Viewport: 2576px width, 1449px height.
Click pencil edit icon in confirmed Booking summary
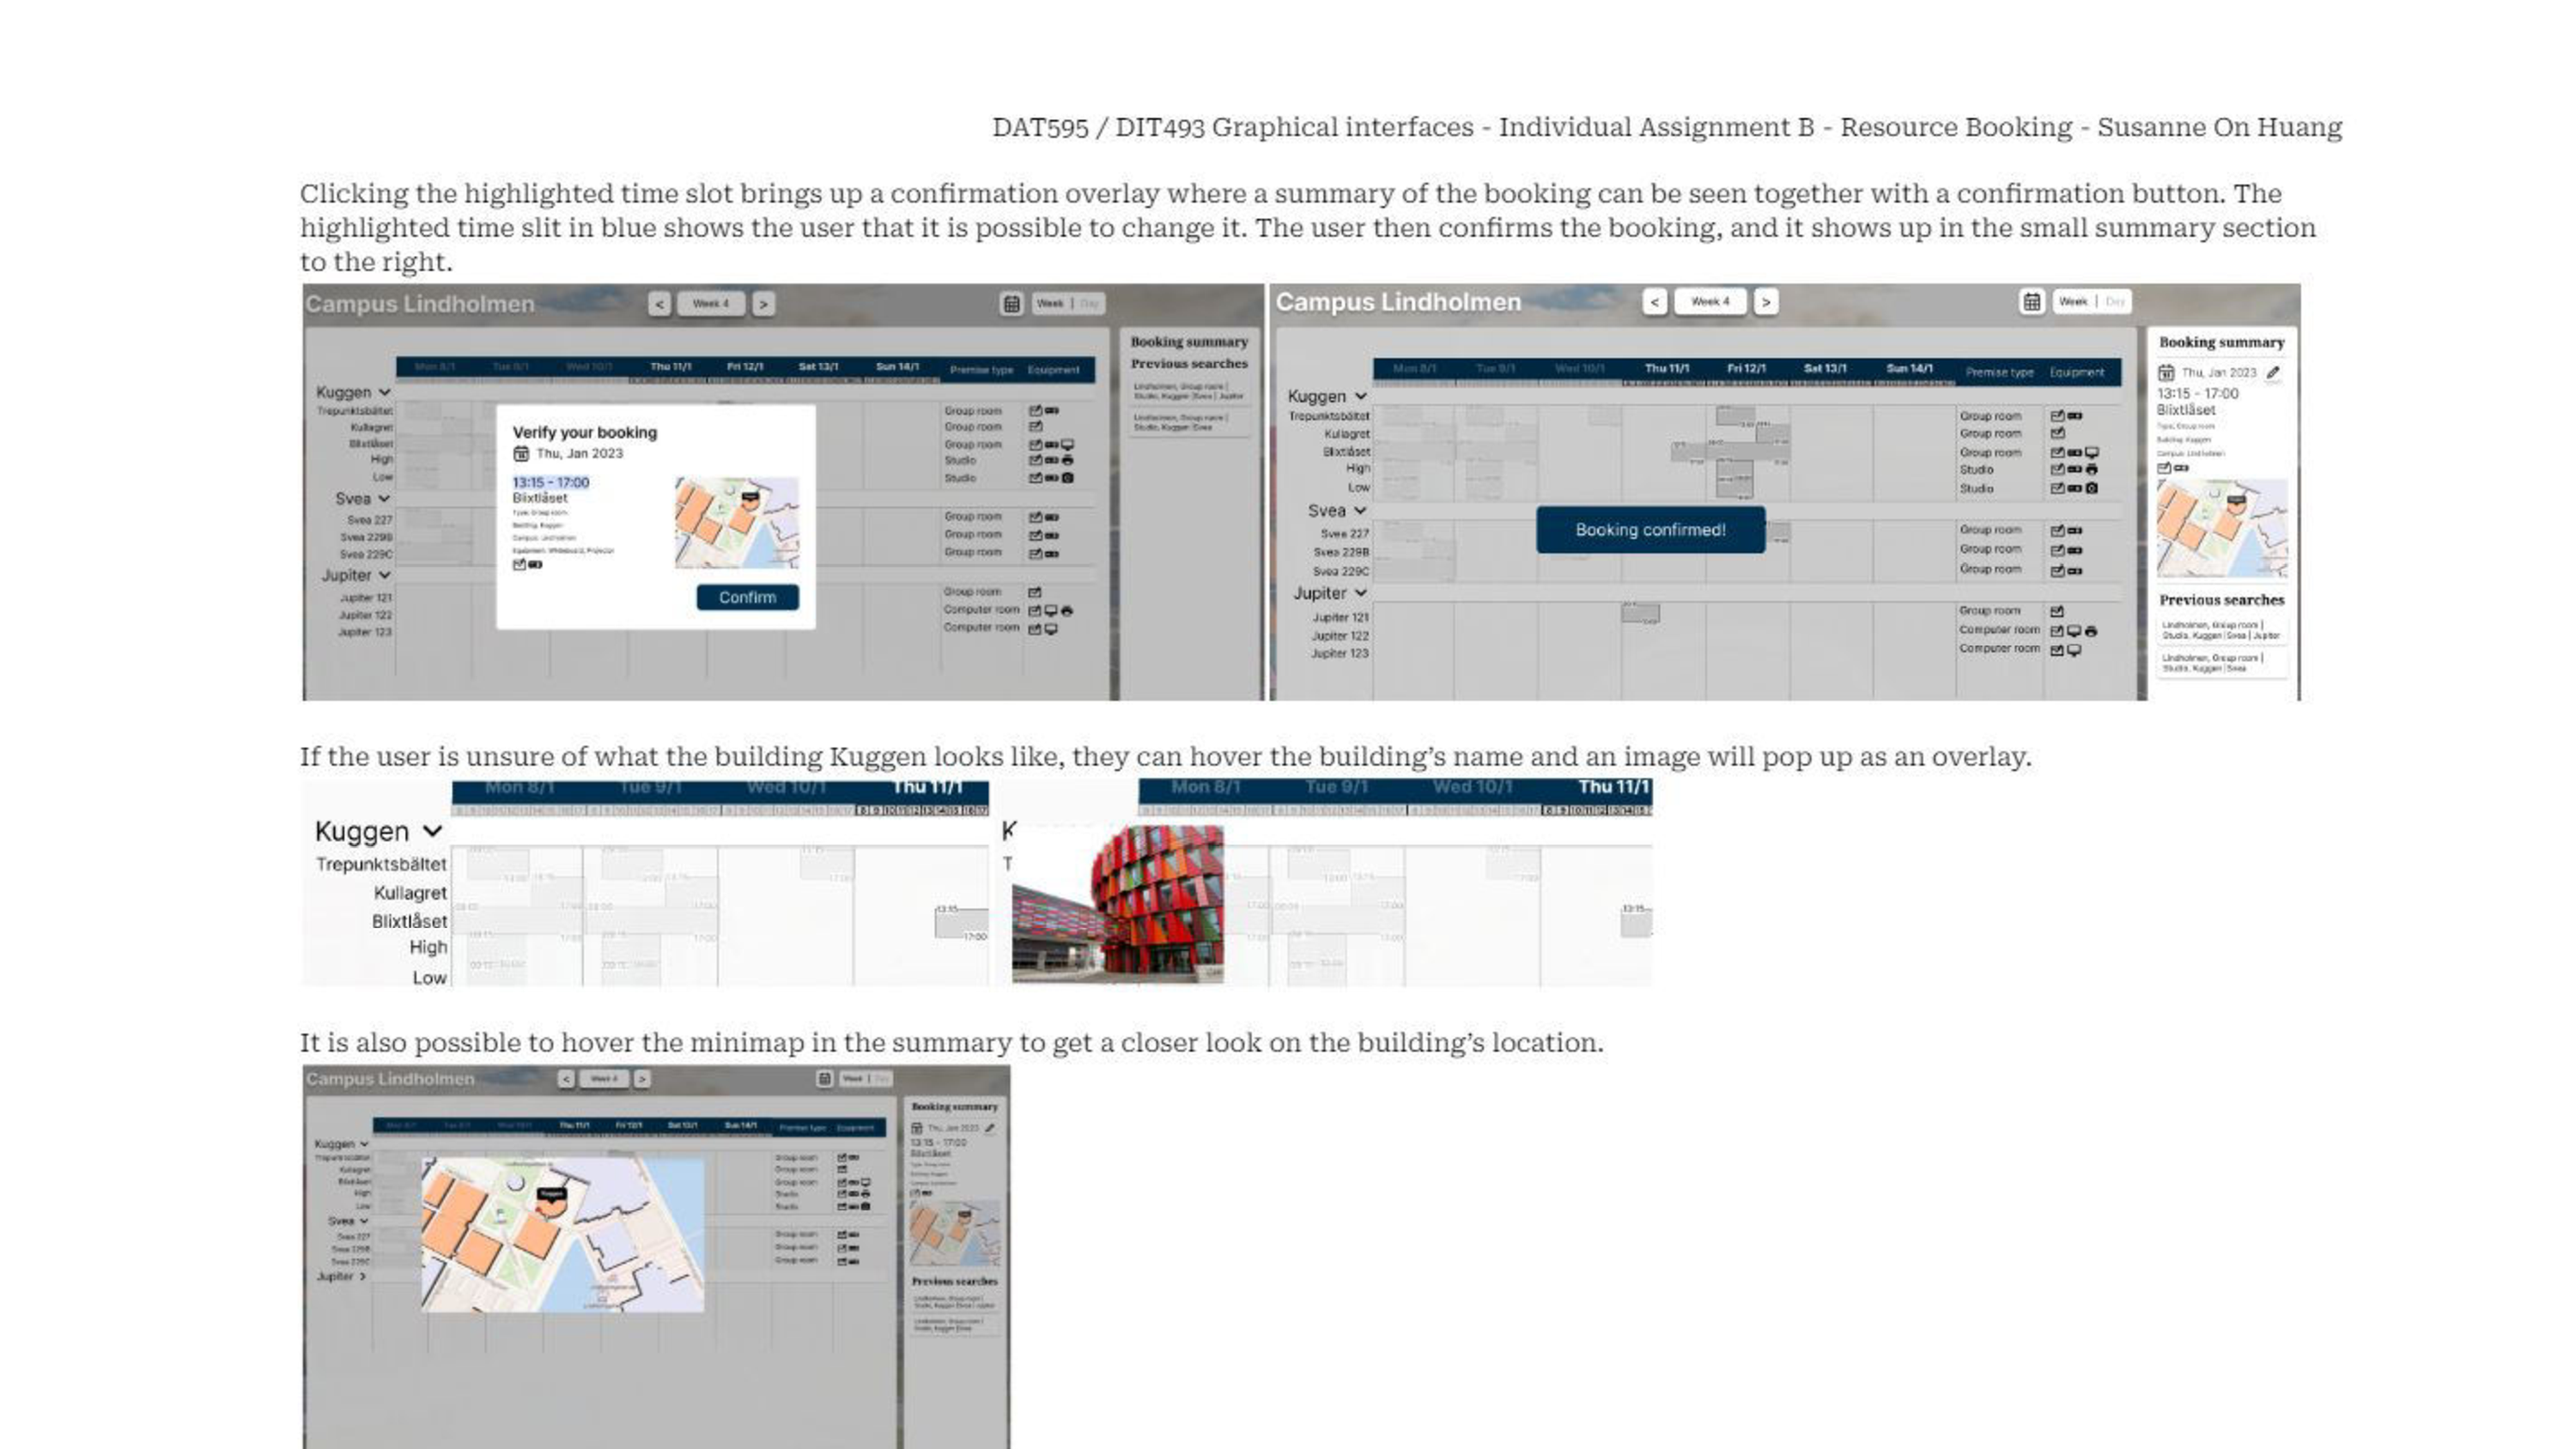(x=2273, y=372)
